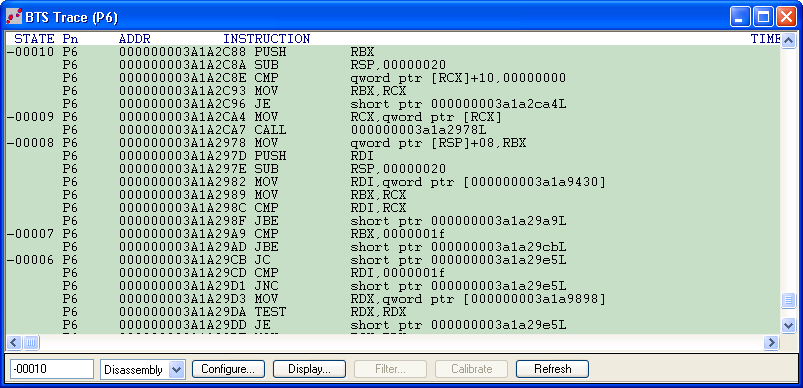
Task: Minimize the BTS Trace window
Action: (x=739, y=18)
